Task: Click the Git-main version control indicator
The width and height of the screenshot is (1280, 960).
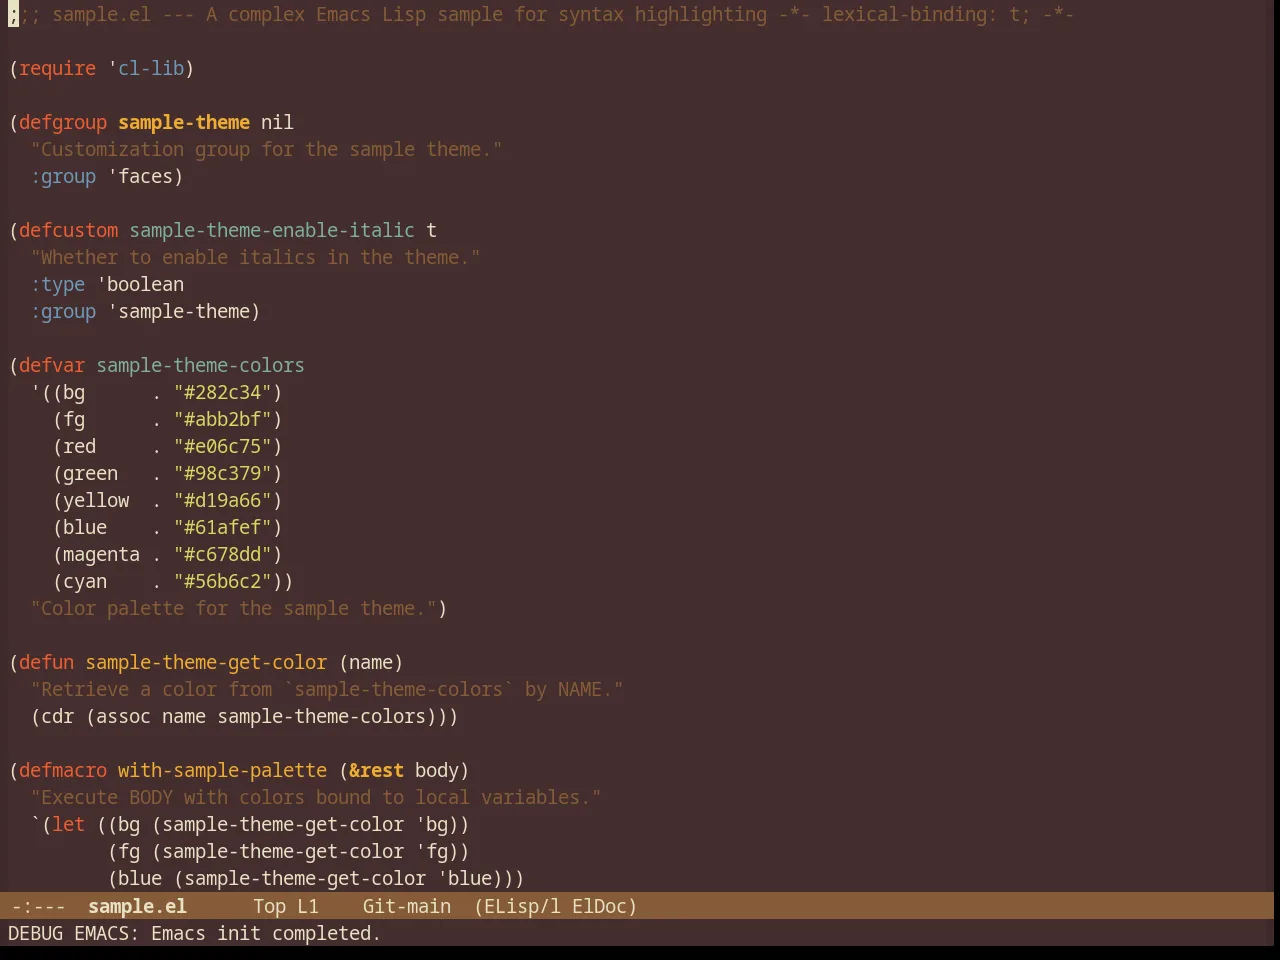Action: (406, 906)
